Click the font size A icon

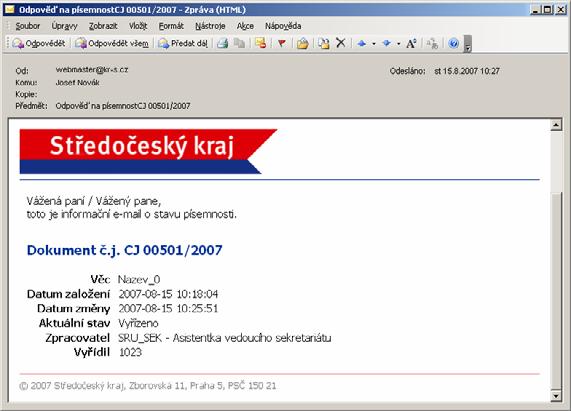point(411,43)
